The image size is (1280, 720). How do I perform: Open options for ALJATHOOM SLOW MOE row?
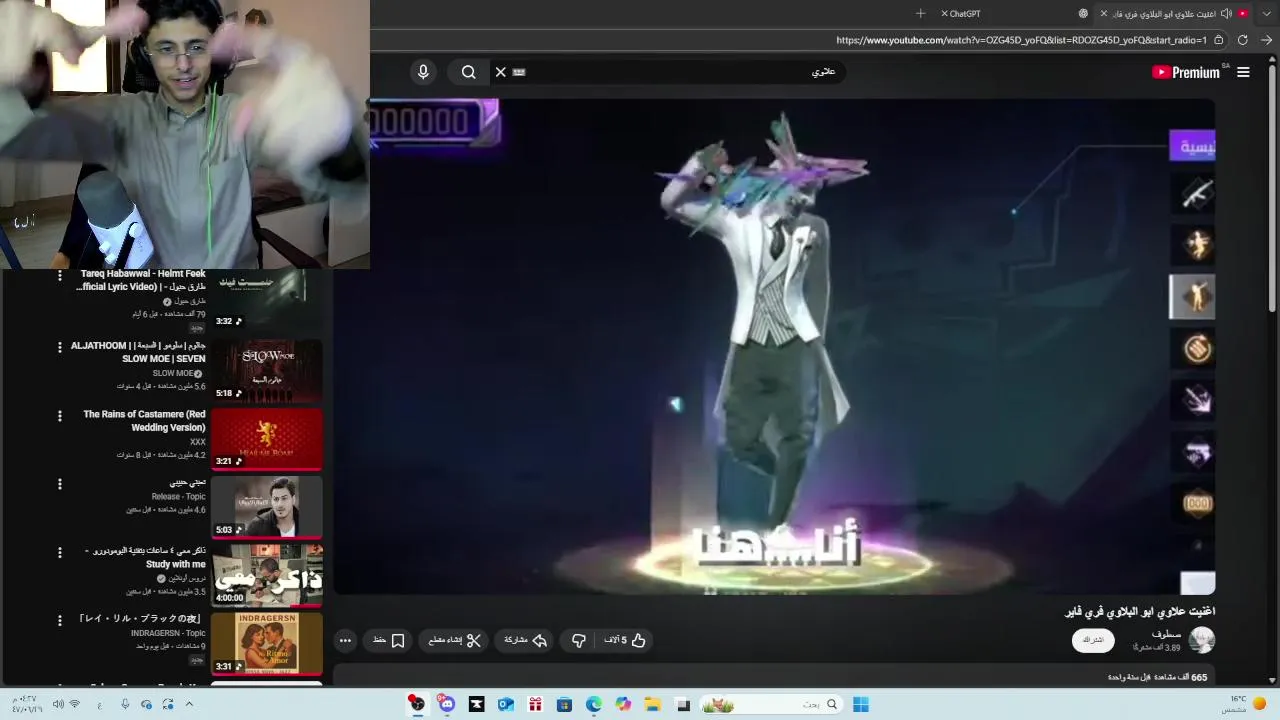click(60, 346)
